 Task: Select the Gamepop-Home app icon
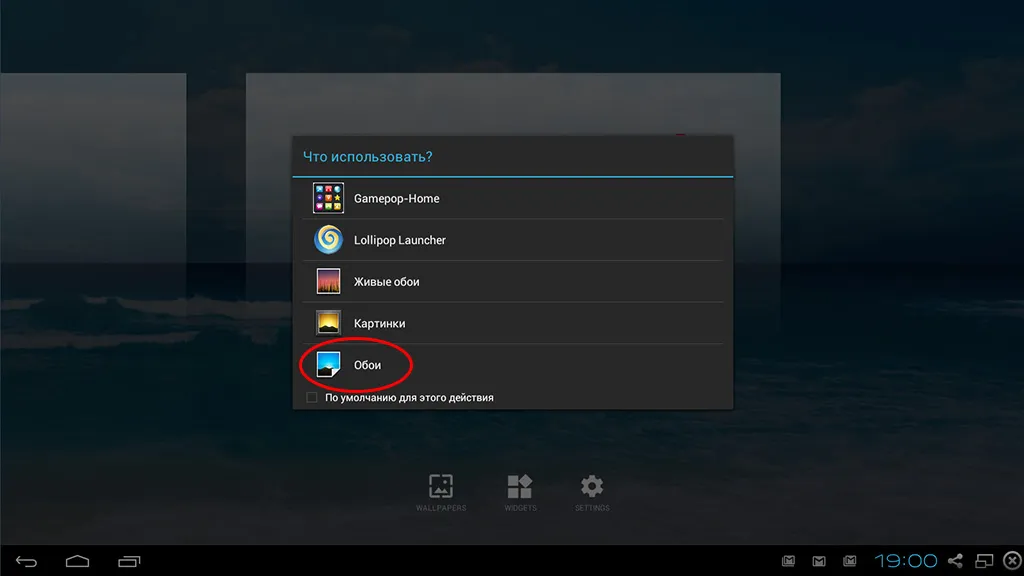point(328,198)
